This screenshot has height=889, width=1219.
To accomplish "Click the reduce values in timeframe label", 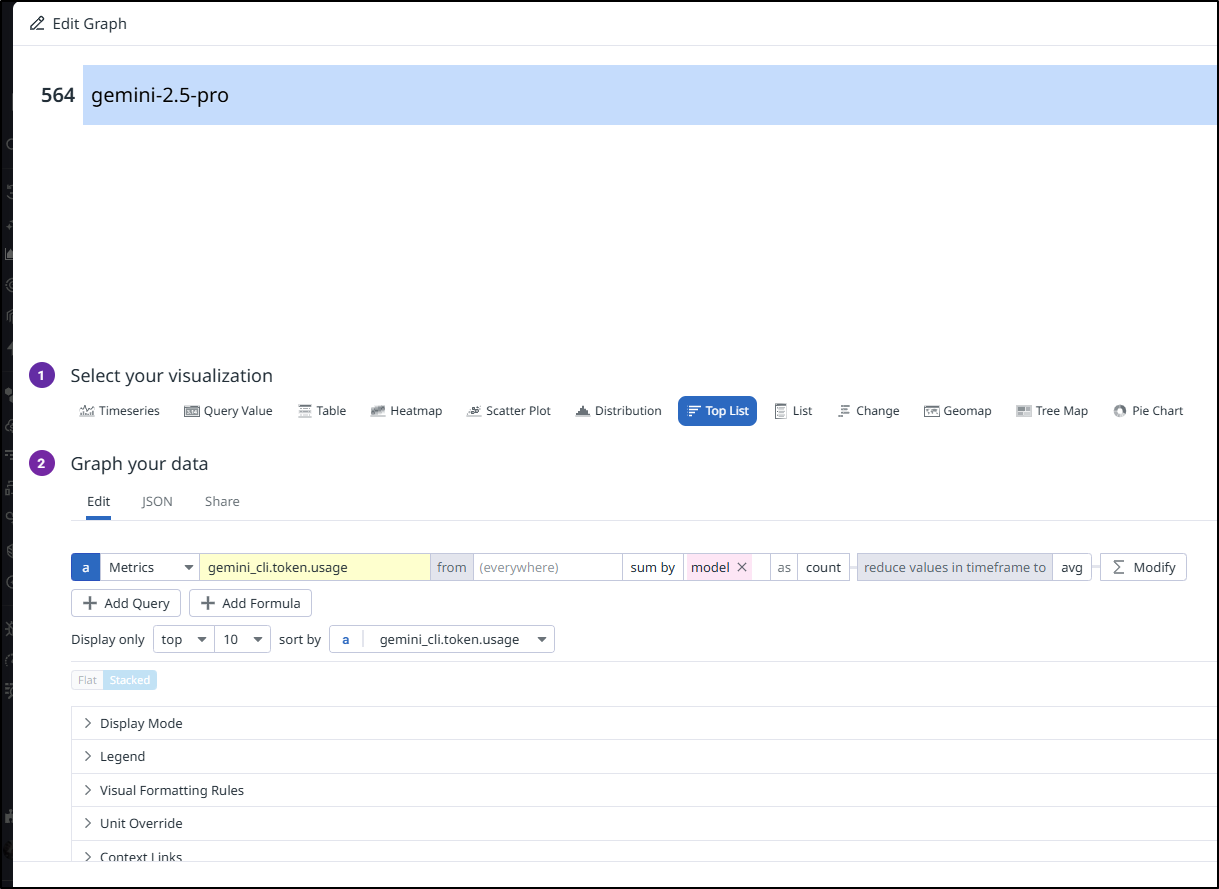I will tap(955, 567).
